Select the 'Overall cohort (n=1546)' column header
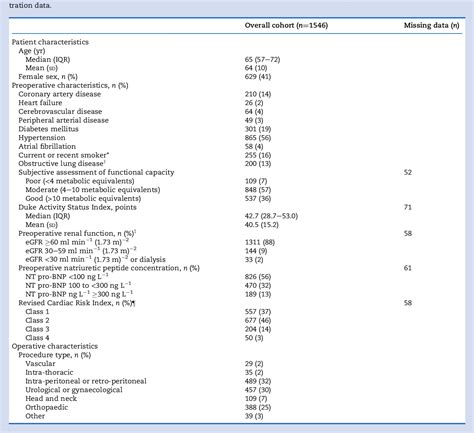Viewport: 474px width, 433px height. tap(286, 25)
